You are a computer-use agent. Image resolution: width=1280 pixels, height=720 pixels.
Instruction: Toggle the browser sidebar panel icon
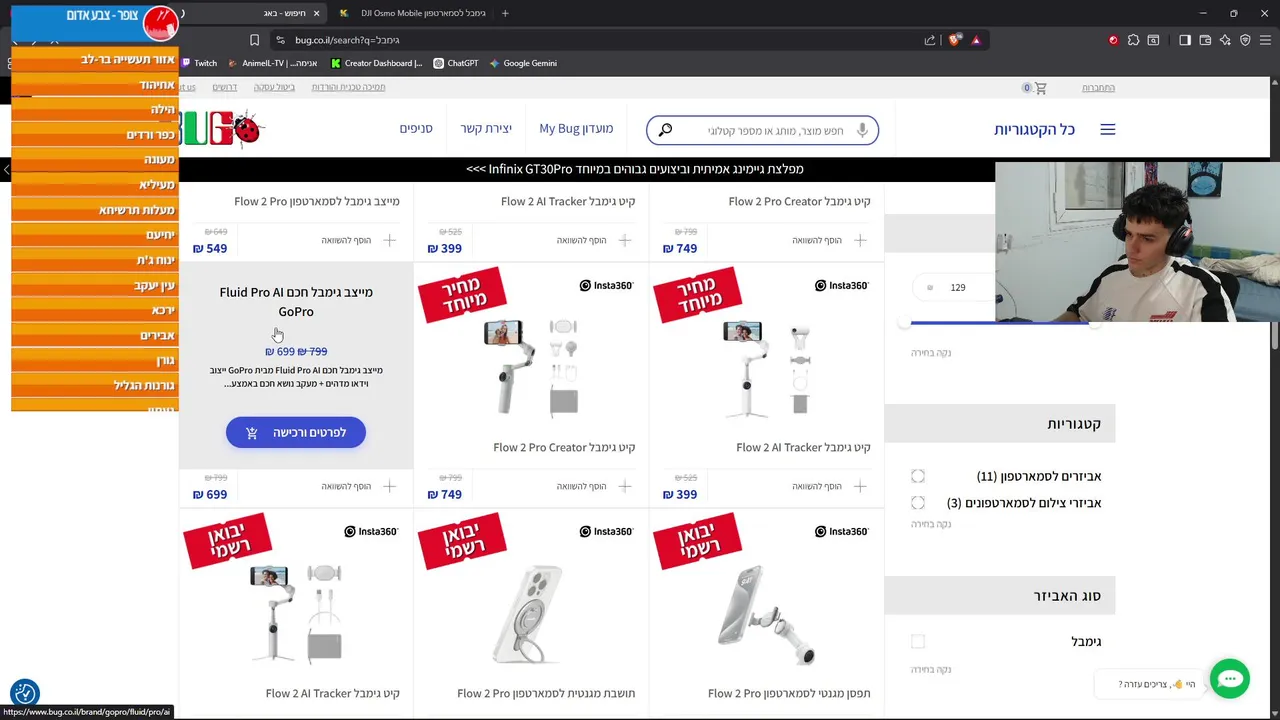1185,40
